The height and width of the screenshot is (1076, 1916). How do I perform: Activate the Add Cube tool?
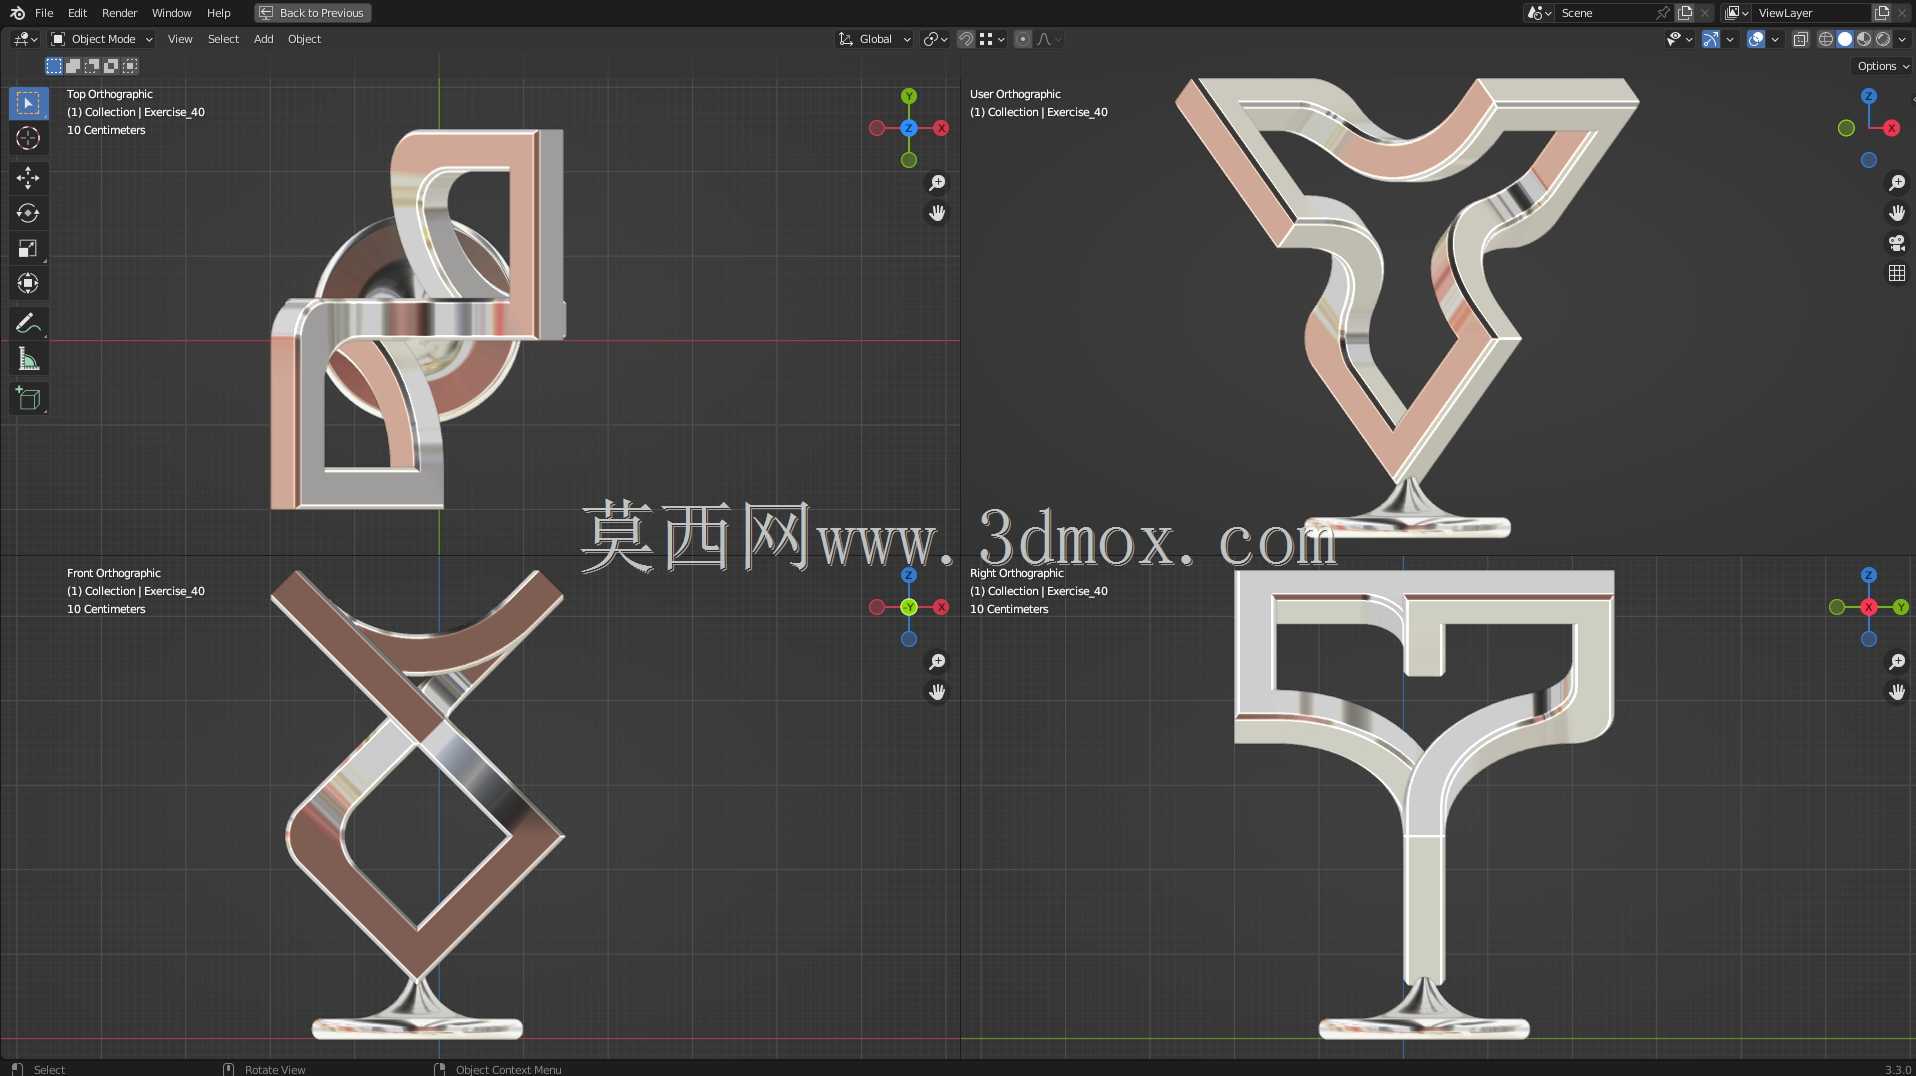(x=28, y=398)
